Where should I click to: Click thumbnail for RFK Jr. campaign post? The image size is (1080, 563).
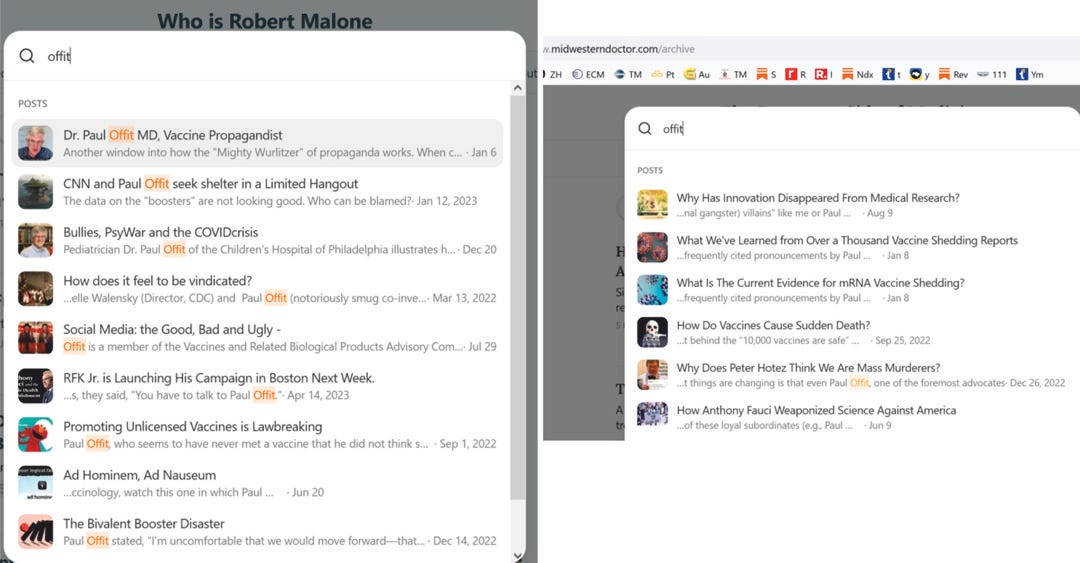[x=35, y=386]
